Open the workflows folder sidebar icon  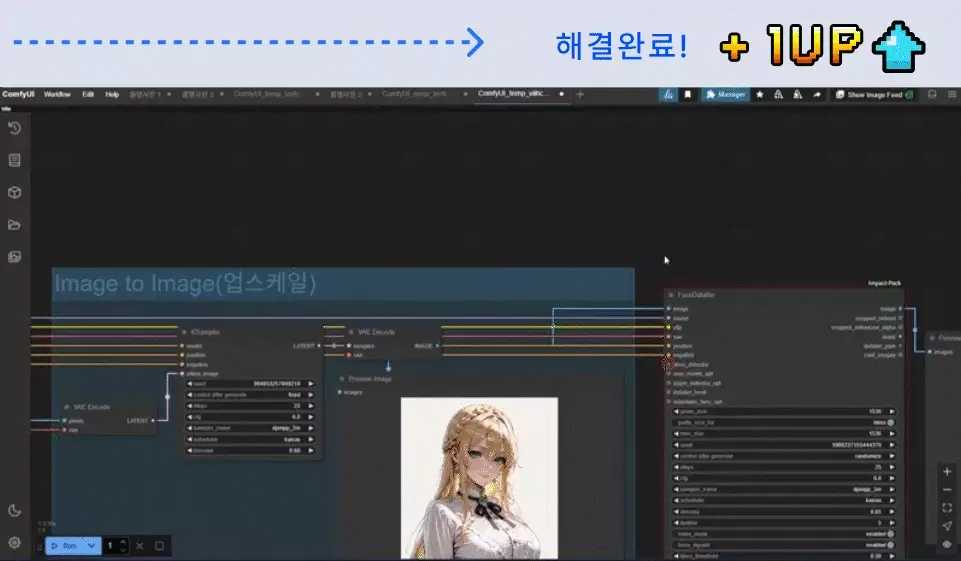[x=15, y=224]
